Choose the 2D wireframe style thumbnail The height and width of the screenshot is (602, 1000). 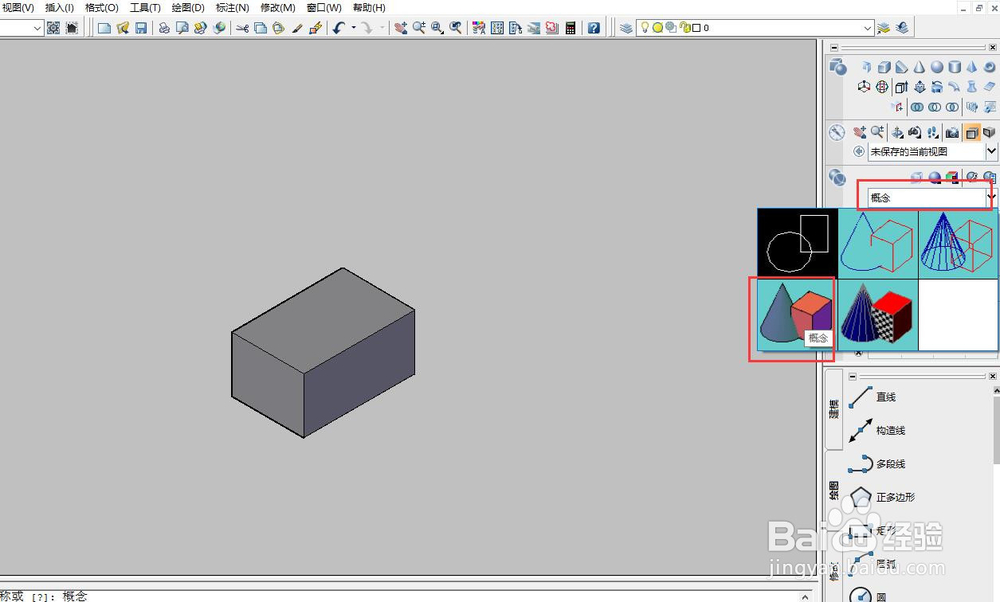pyautogui.click(x=797, y=243)
